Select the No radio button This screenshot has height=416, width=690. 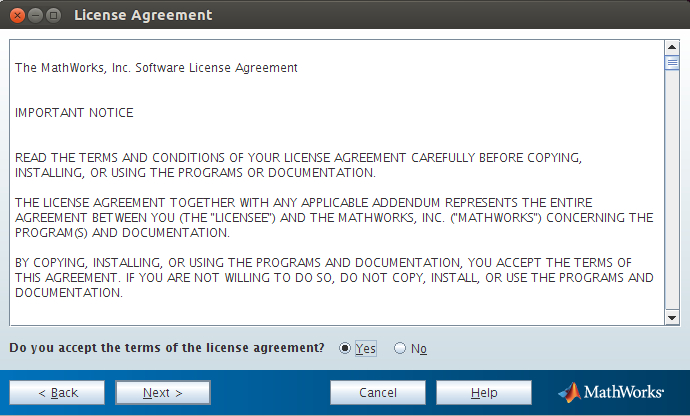(x=400, y=348)
